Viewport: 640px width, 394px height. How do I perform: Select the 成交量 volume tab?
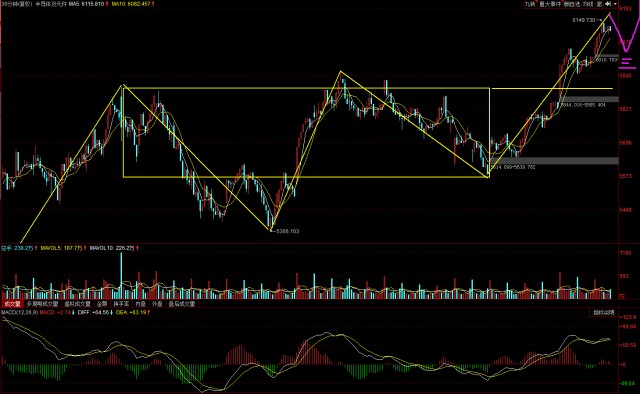point(12,304)
